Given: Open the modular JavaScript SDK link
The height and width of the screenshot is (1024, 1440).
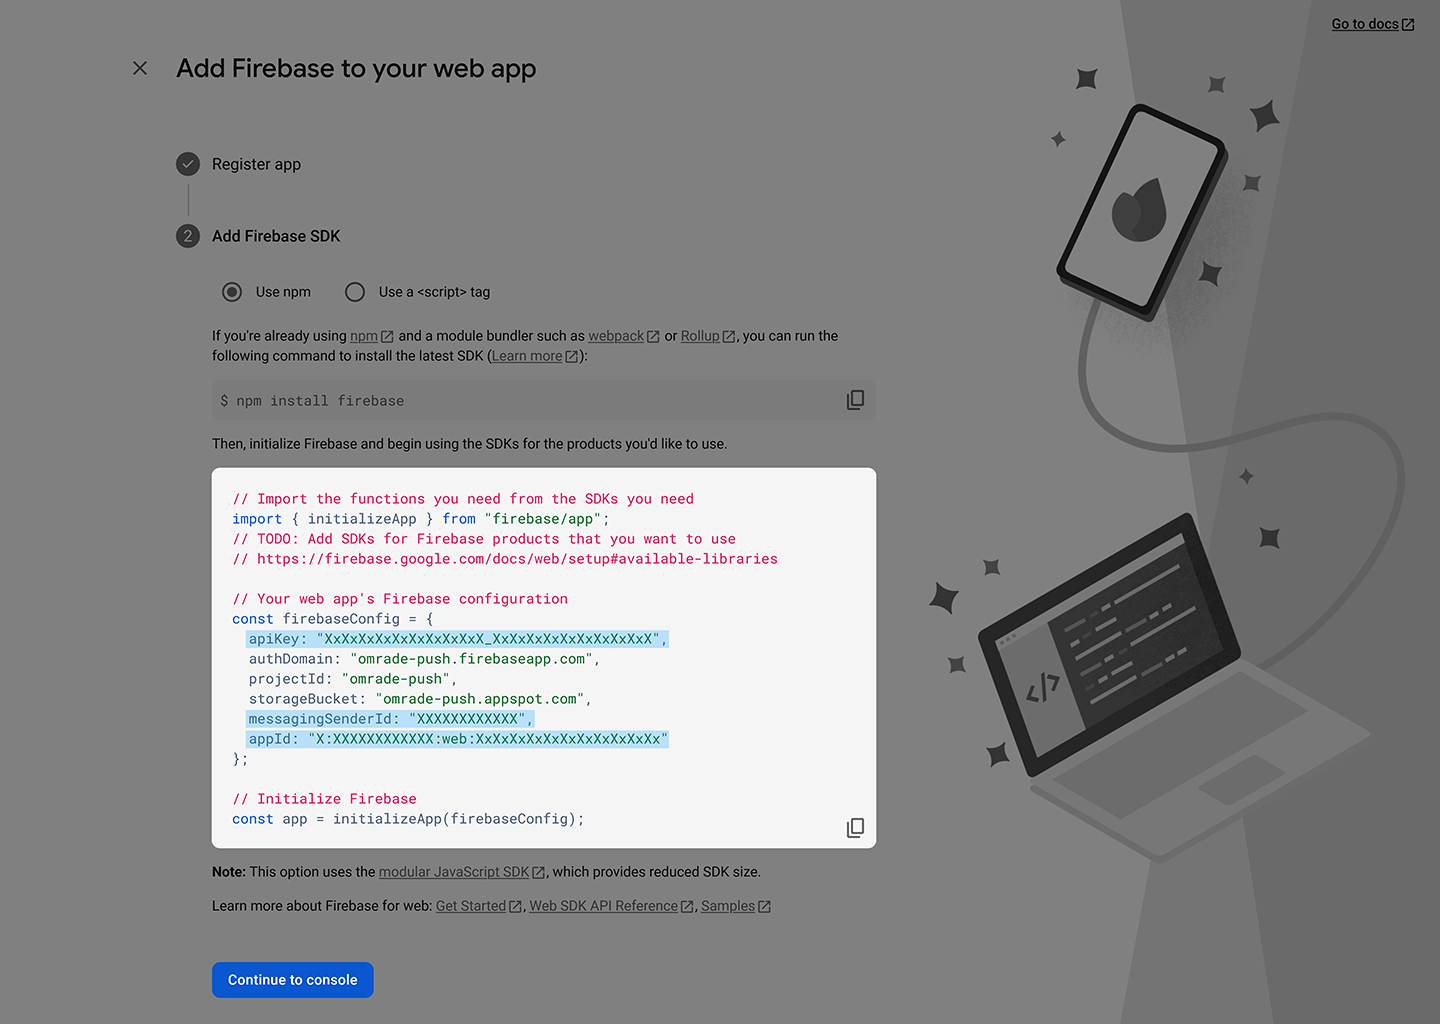Looking at the screenshot, I should 462,872.
